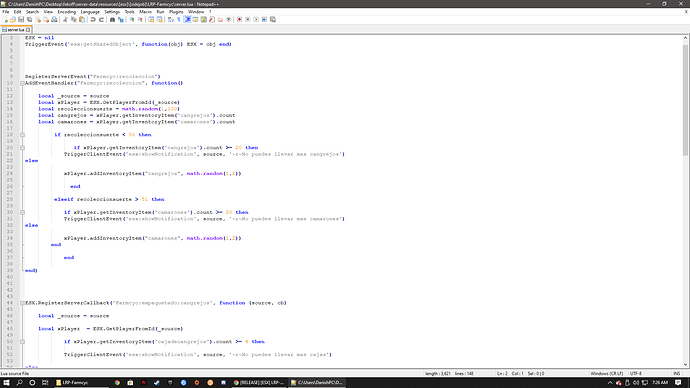Close the server.lua tab
Viewport: 690px width, 388px height.
[x=28, y=29]
